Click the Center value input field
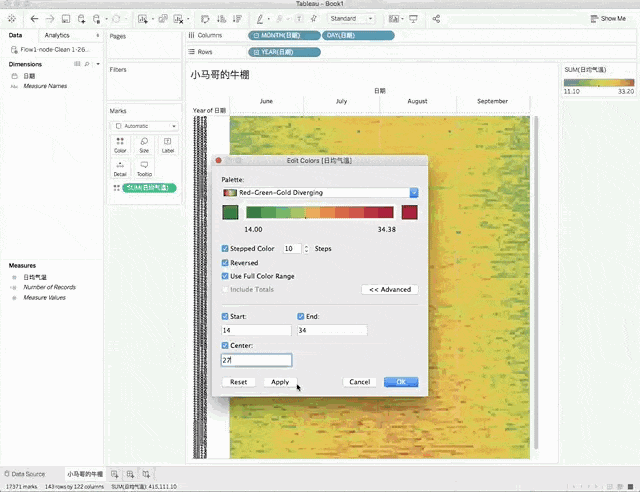Viewport: 640px width, 492px height. click(256, 360)
